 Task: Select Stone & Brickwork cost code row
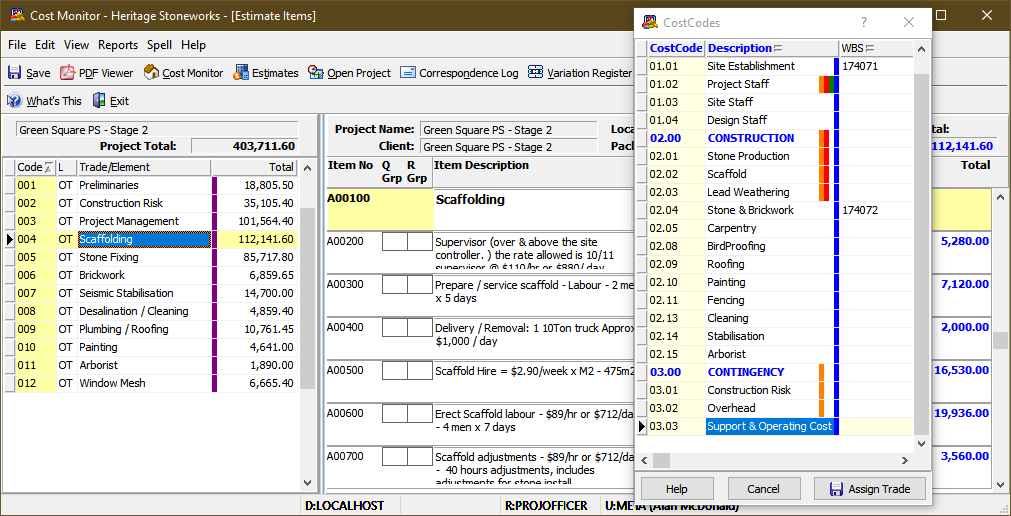pyautogui.click(x=774, y=210)
